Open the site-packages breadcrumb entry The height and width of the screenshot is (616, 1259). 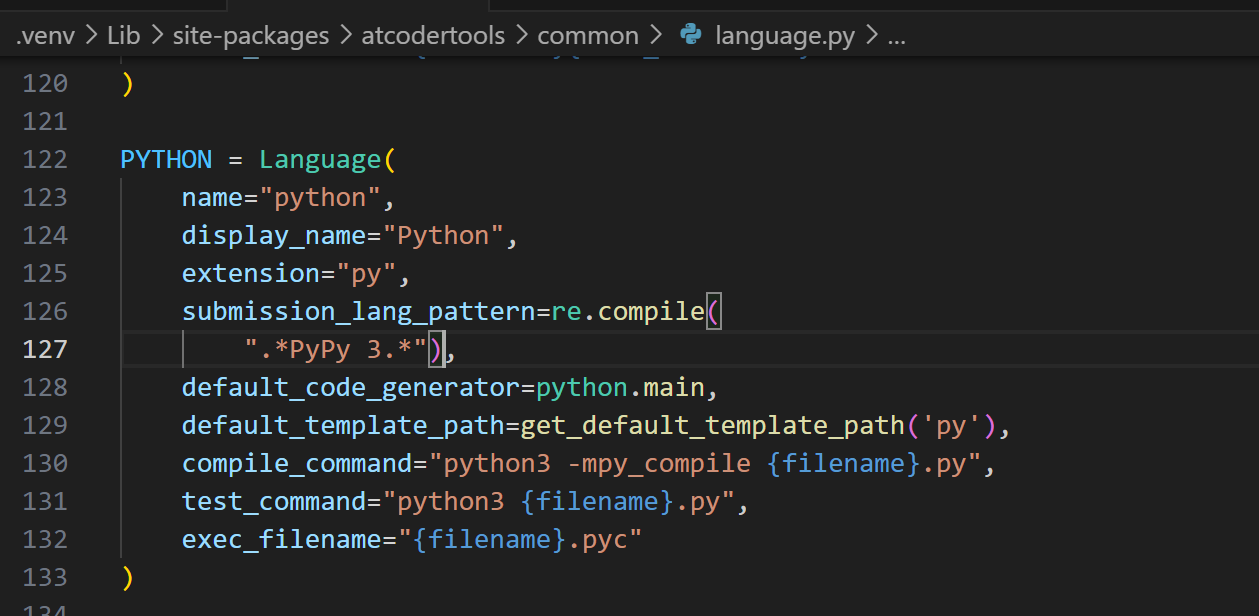click(x=250, y=35)
